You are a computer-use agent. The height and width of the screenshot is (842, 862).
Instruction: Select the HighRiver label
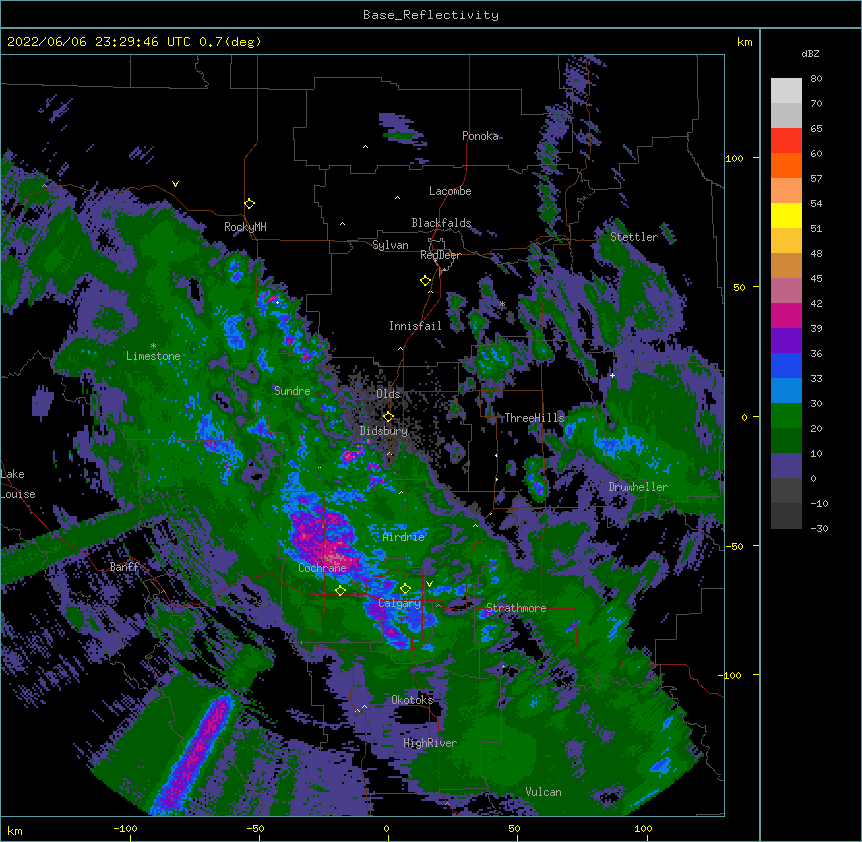[x=430, y=743]
